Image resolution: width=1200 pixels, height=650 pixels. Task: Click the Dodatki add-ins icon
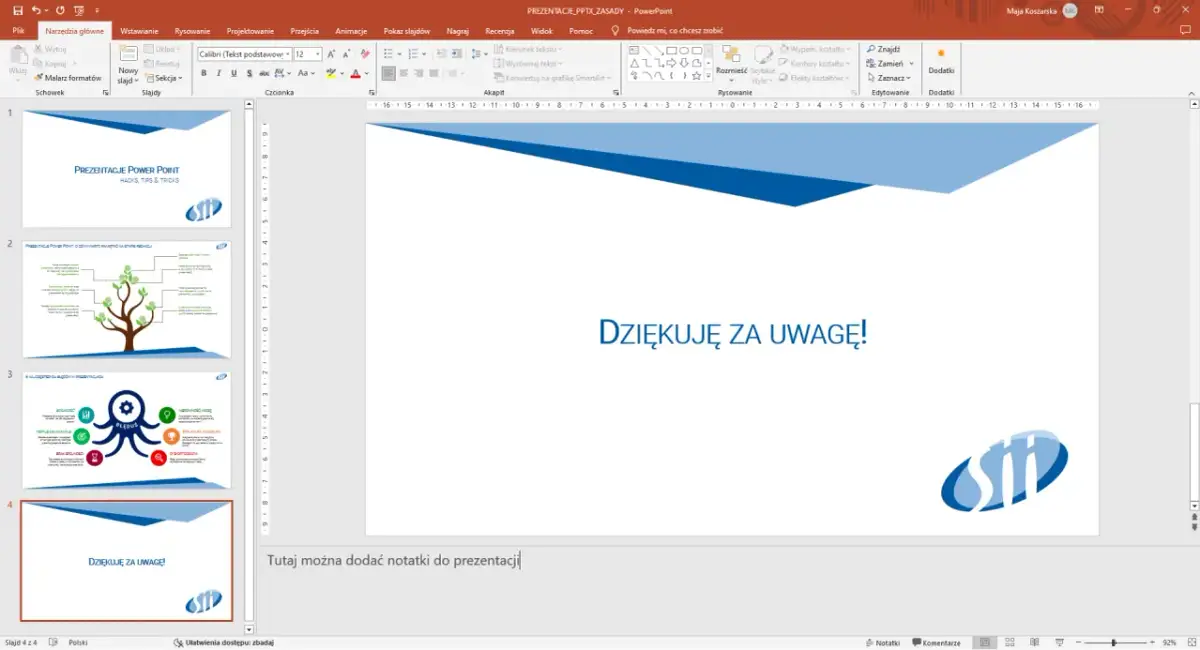940,60
